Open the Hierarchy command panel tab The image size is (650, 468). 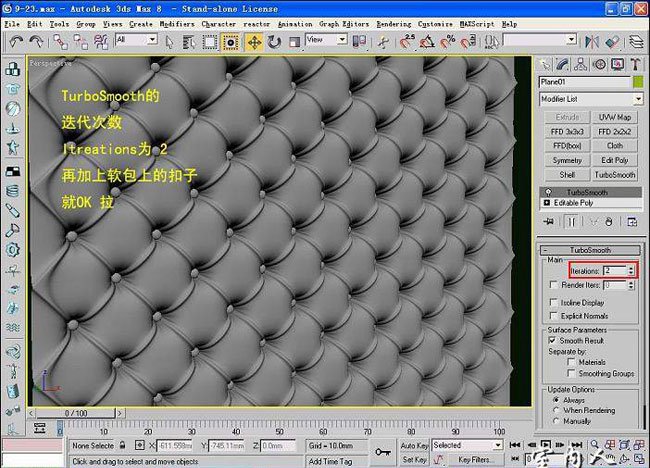581,65
